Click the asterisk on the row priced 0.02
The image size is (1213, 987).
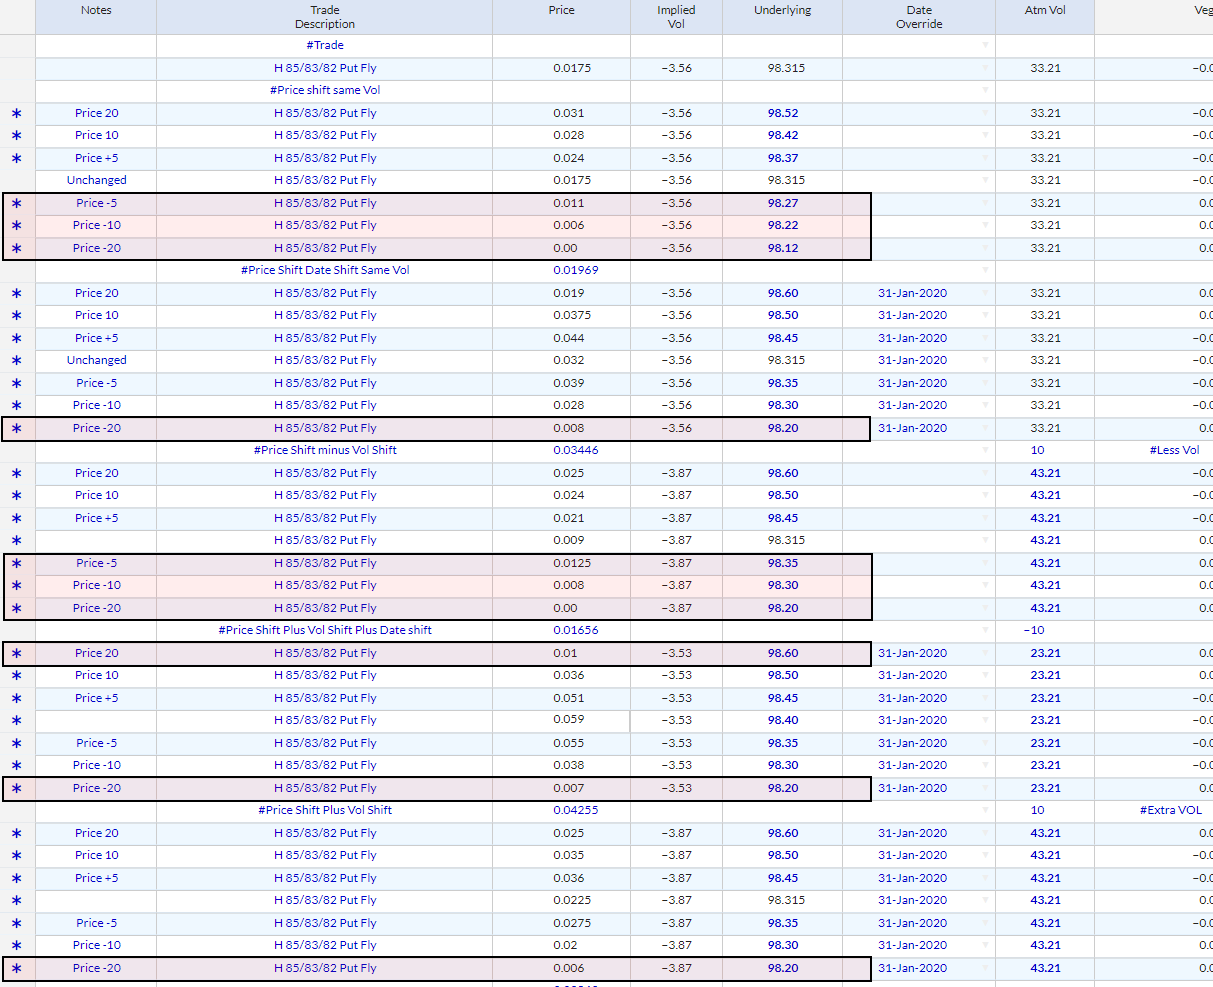[x=16, y=946]
